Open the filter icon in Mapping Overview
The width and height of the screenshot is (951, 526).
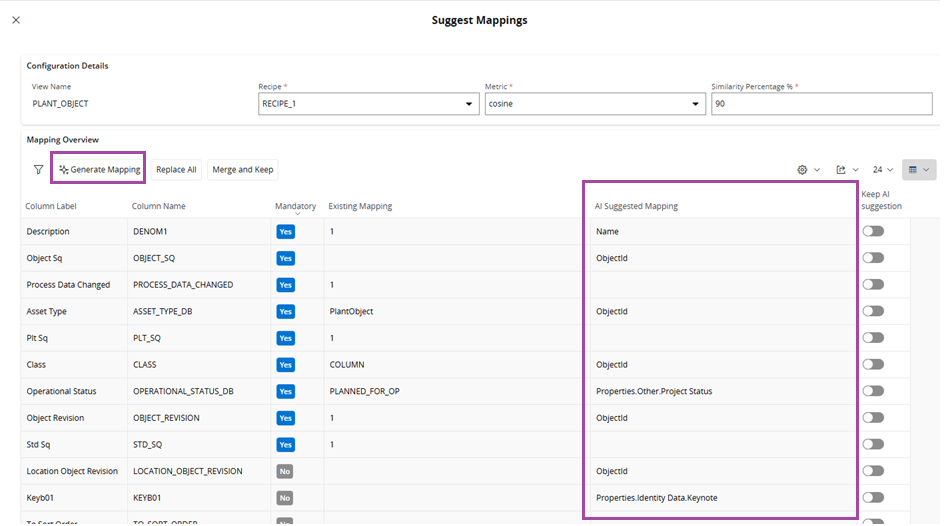[x=38, y=169]
